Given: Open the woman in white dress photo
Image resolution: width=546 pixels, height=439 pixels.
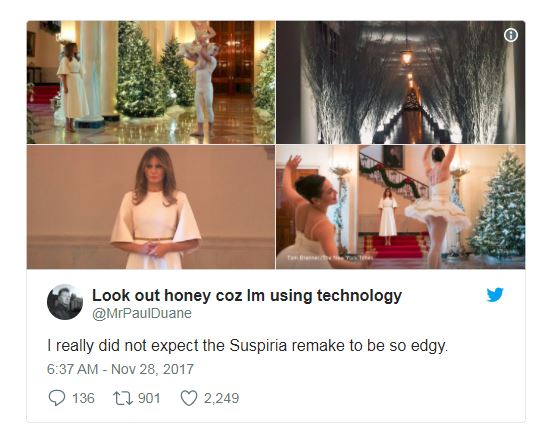Looking at the screenshot, I should (x=151, y=207).
